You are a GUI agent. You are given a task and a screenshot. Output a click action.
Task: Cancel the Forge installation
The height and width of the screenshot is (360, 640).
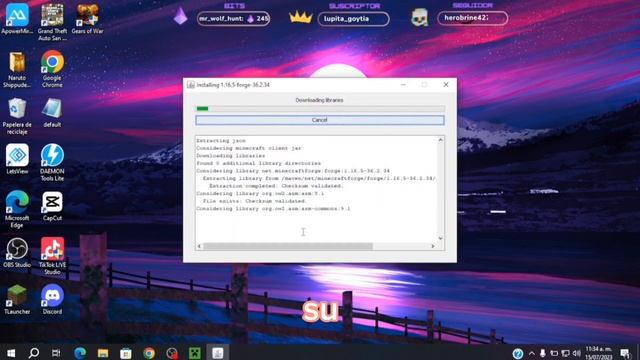320,120
